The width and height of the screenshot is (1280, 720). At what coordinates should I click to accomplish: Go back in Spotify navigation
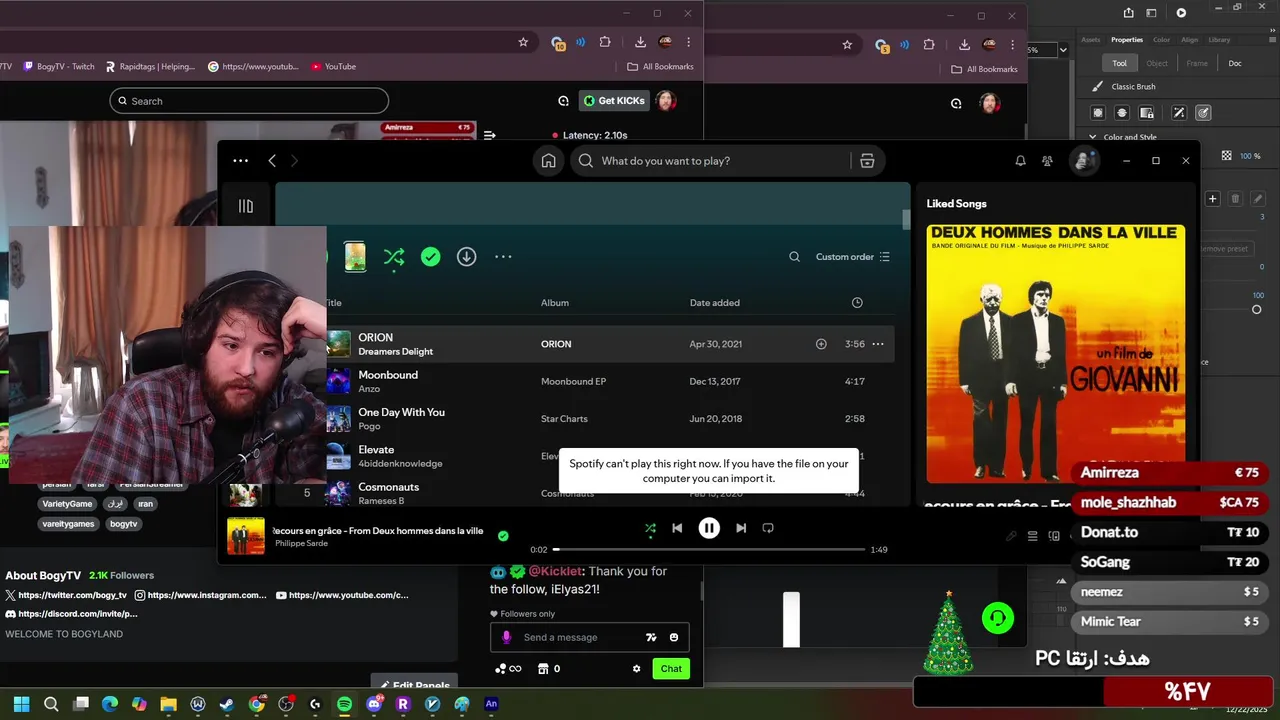tap(272, 161)
